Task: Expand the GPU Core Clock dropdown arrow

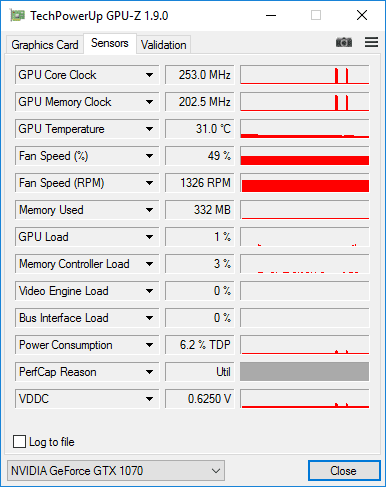Action: pos(149,75)
